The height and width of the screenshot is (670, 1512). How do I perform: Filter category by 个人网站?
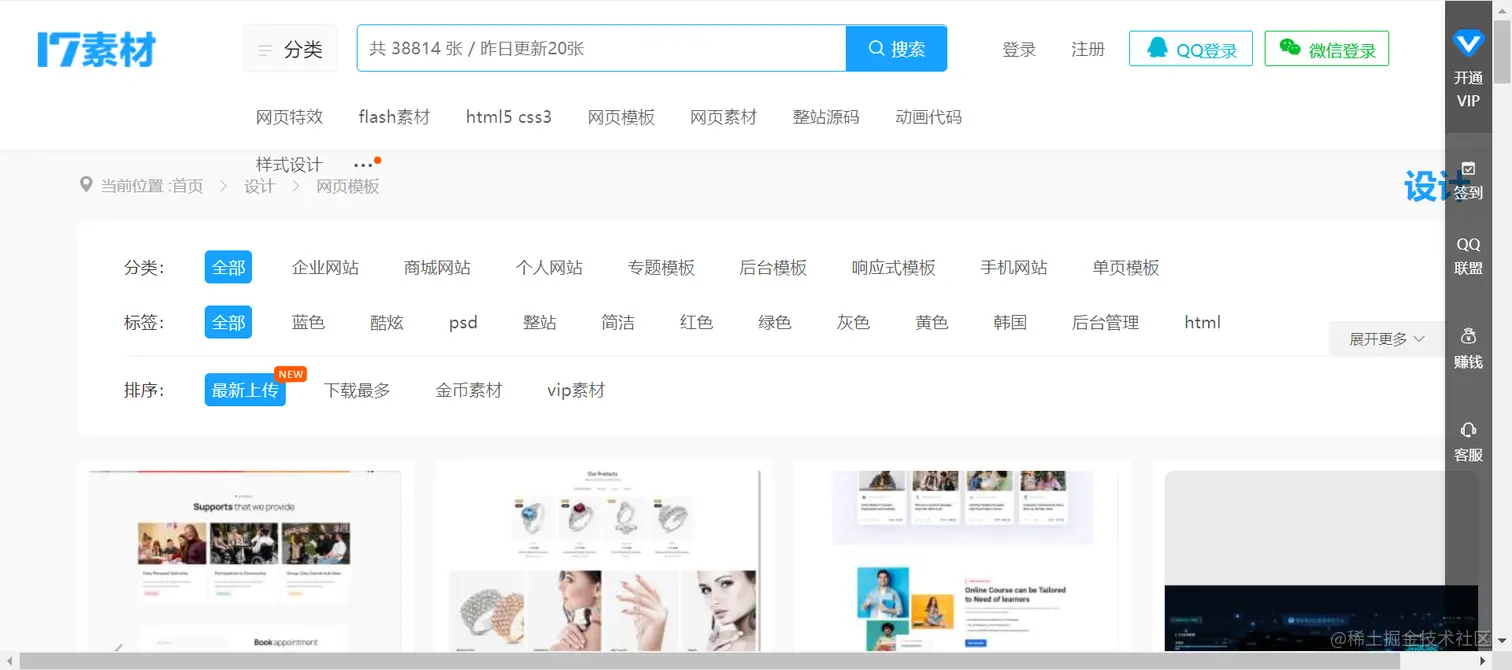[549, 268]
